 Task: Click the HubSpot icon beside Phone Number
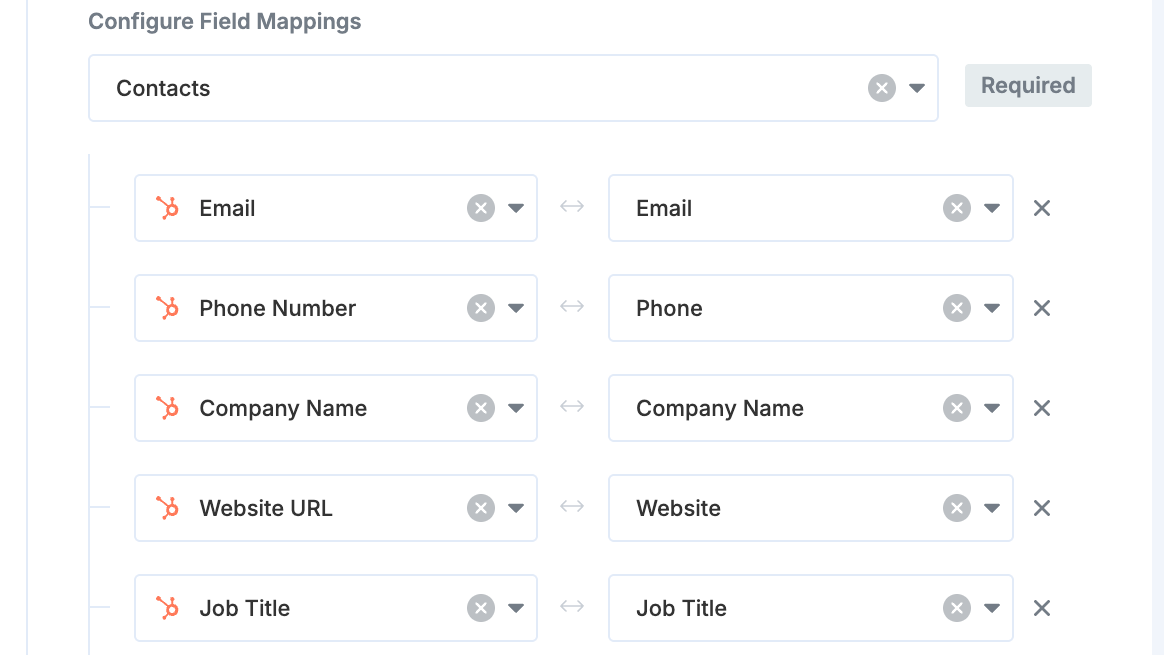[x=167, y=308]
